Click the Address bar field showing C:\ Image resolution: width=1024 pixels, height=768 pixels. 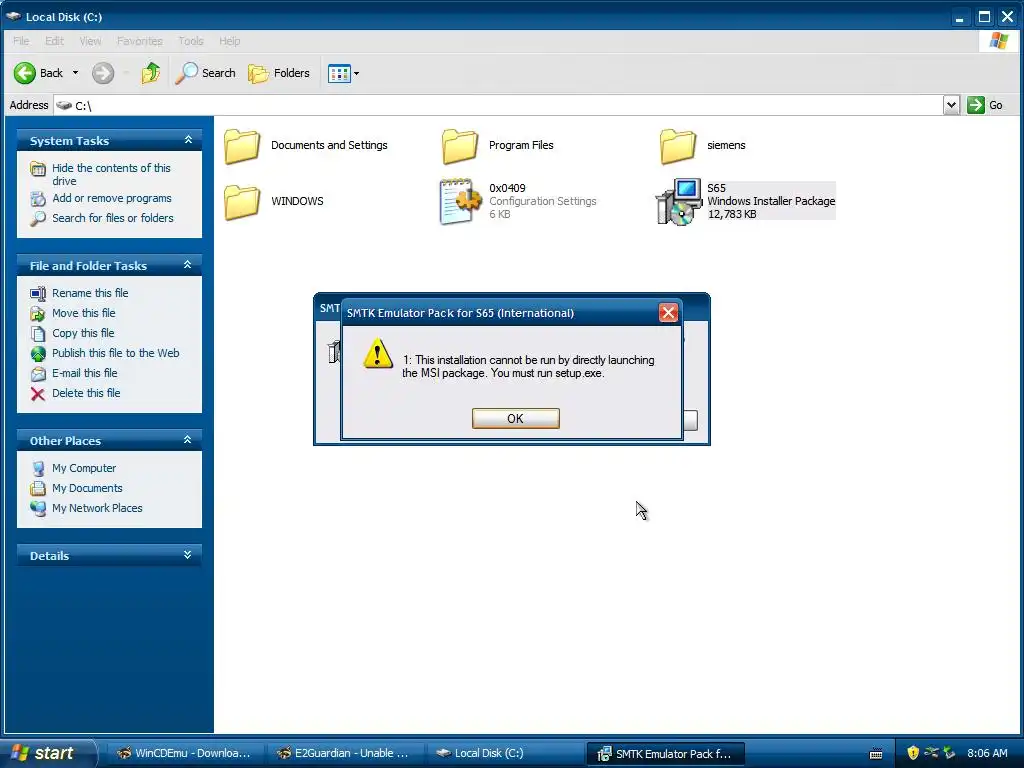[498, 105]
